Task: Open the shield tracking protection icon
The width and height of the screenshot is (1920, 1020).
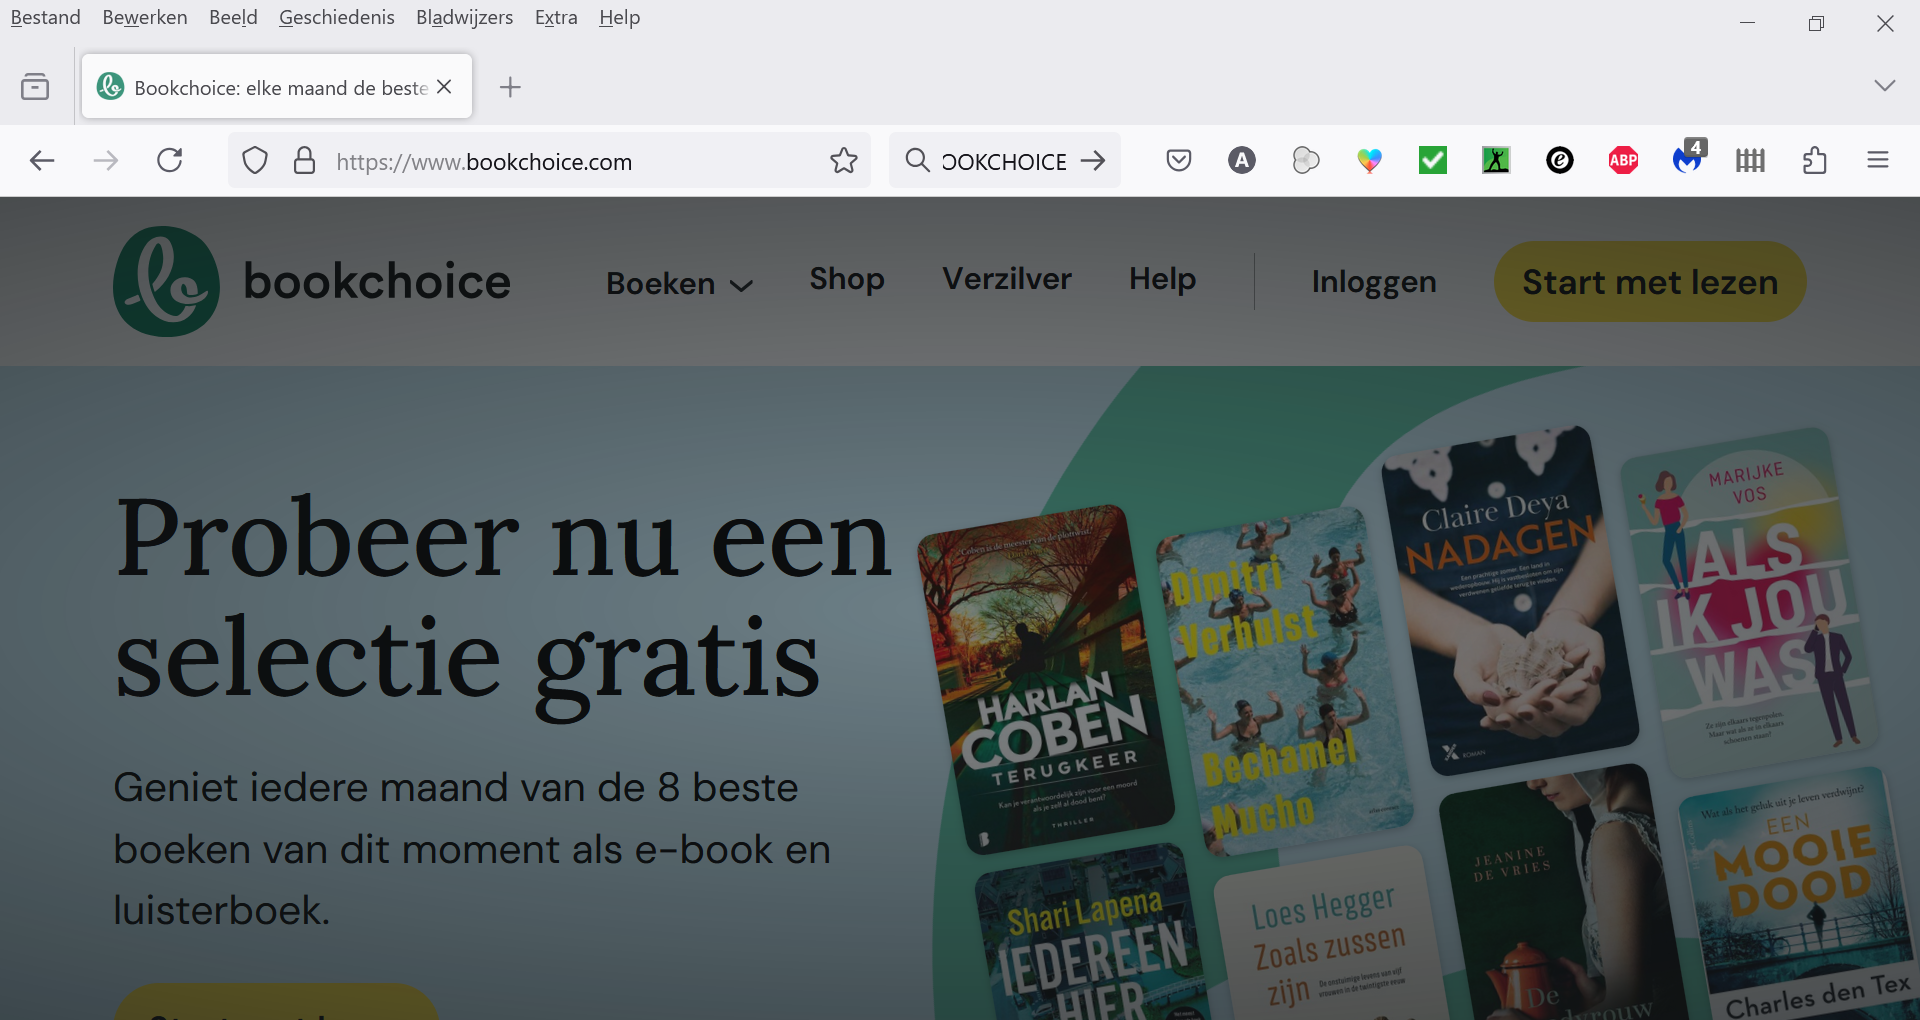Action: [x=255, y=160]
